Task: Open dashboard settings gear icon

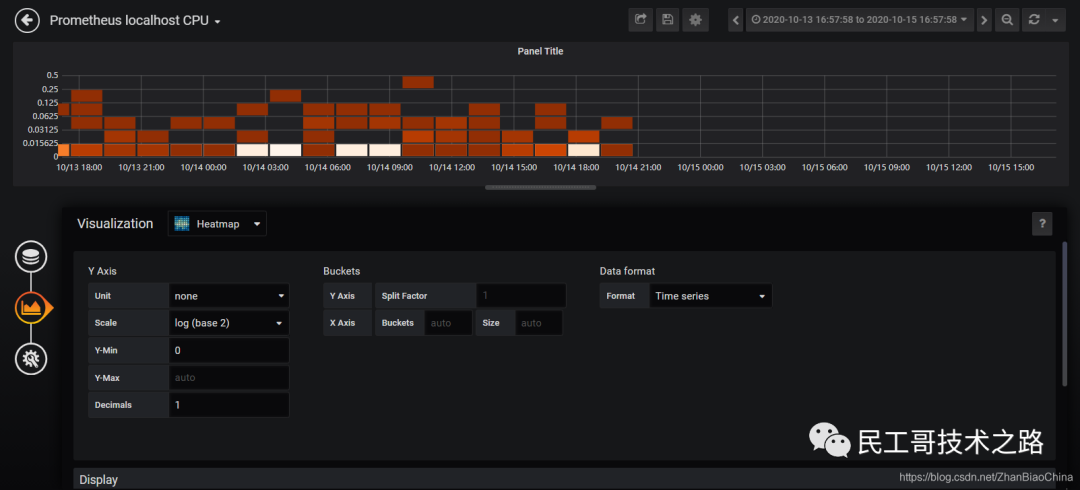Action: coord(696,20)
